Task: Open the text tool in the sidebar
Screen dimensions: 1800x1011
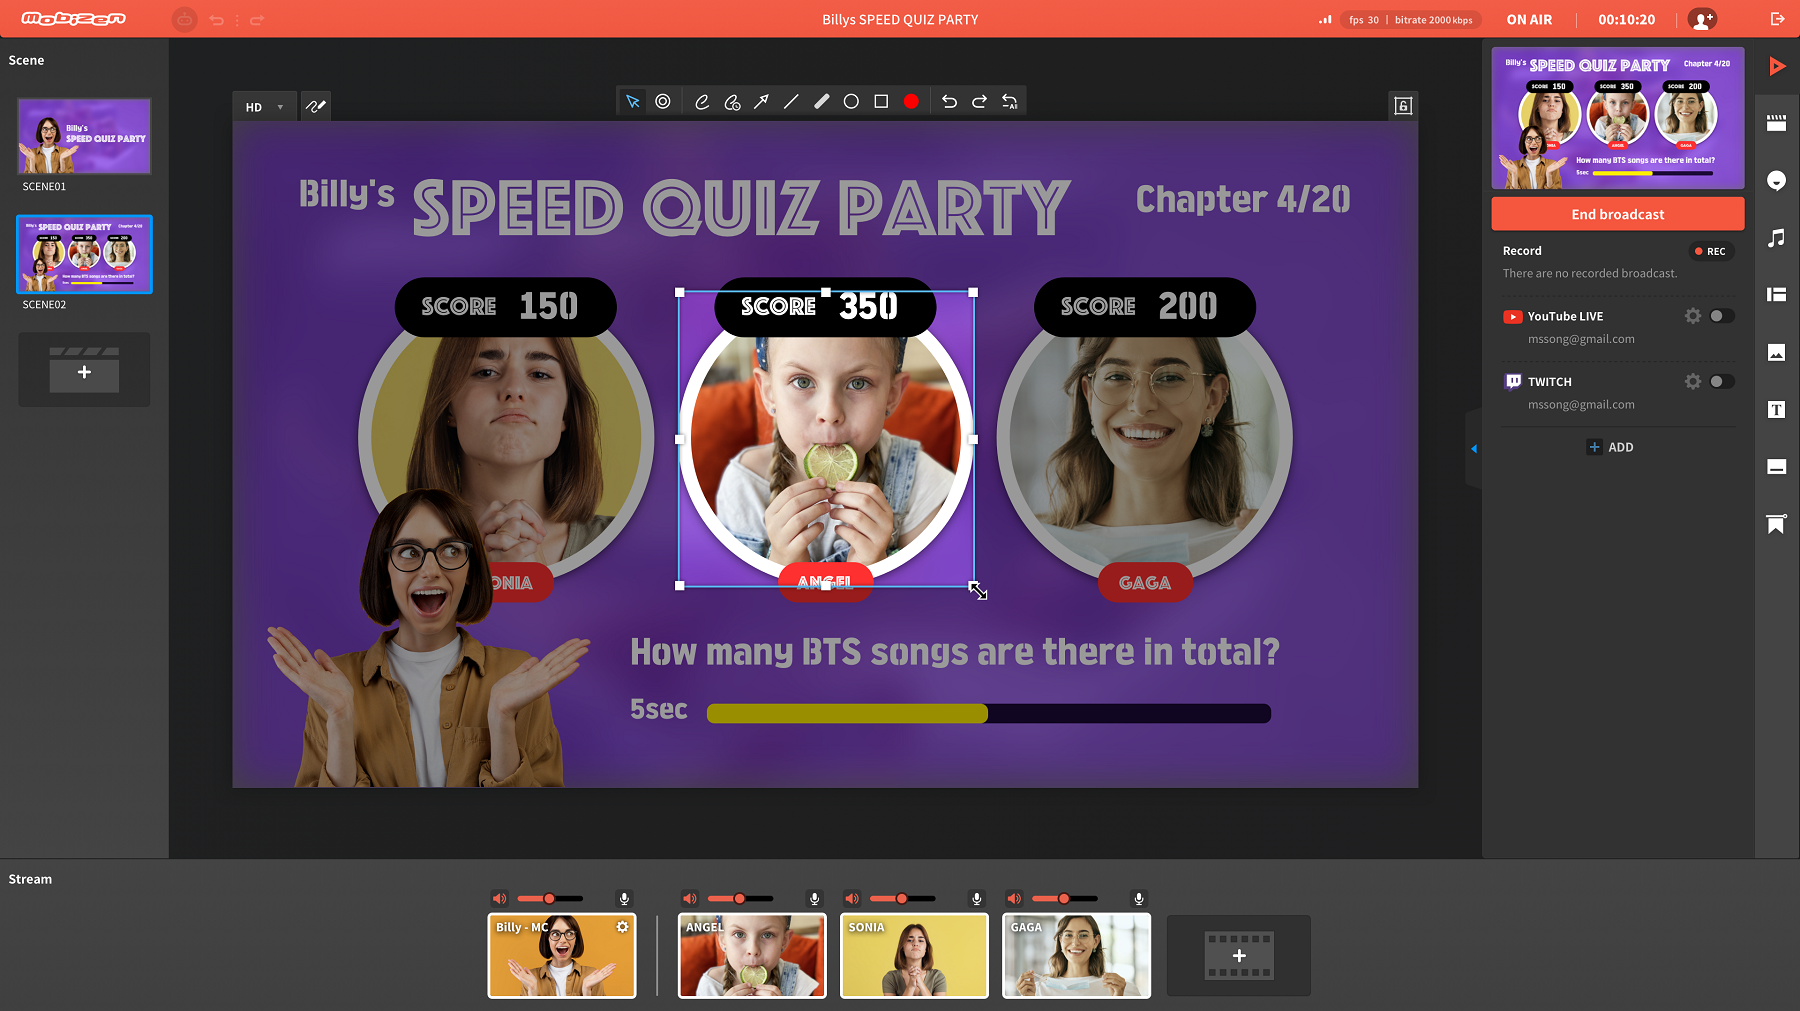Action: coord(1776,409)
